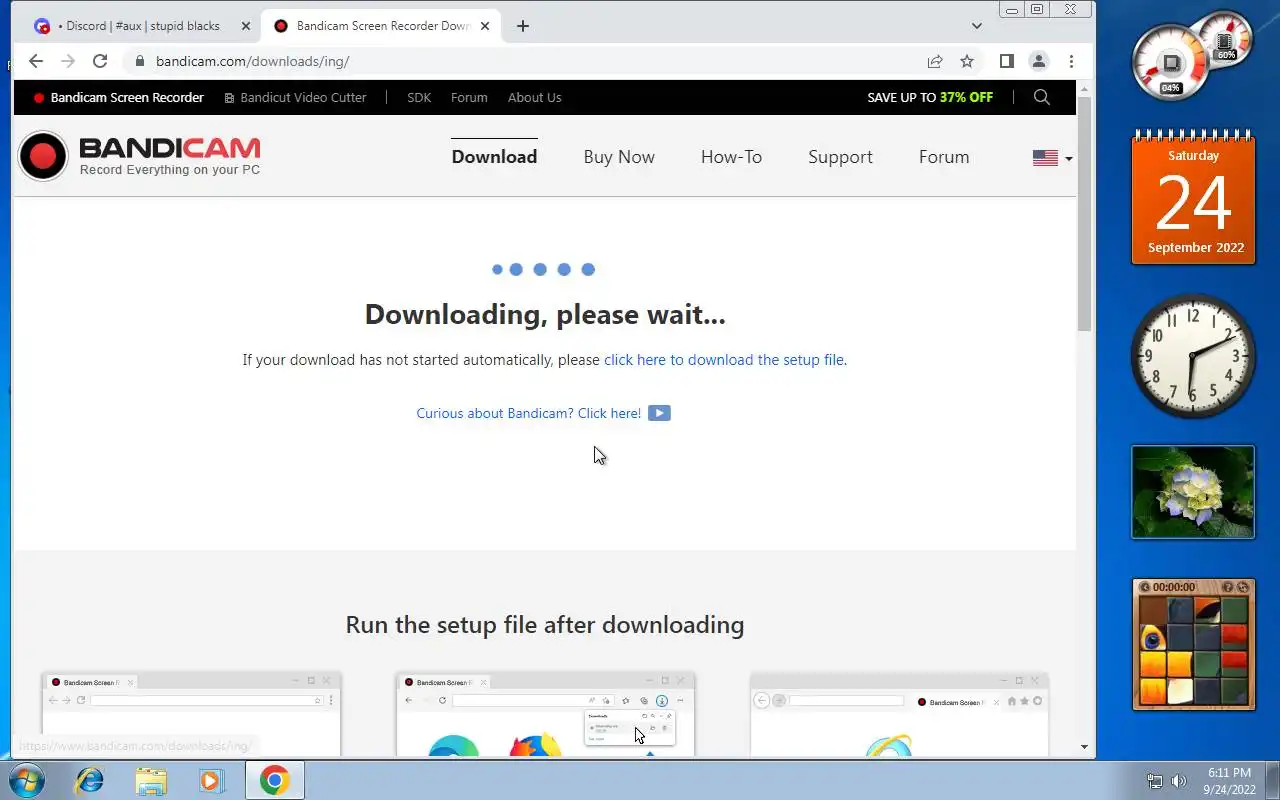Viewport: 1280px width, 800px height.
Task: Open the language flag dropdown
Action: point(1052,158)
